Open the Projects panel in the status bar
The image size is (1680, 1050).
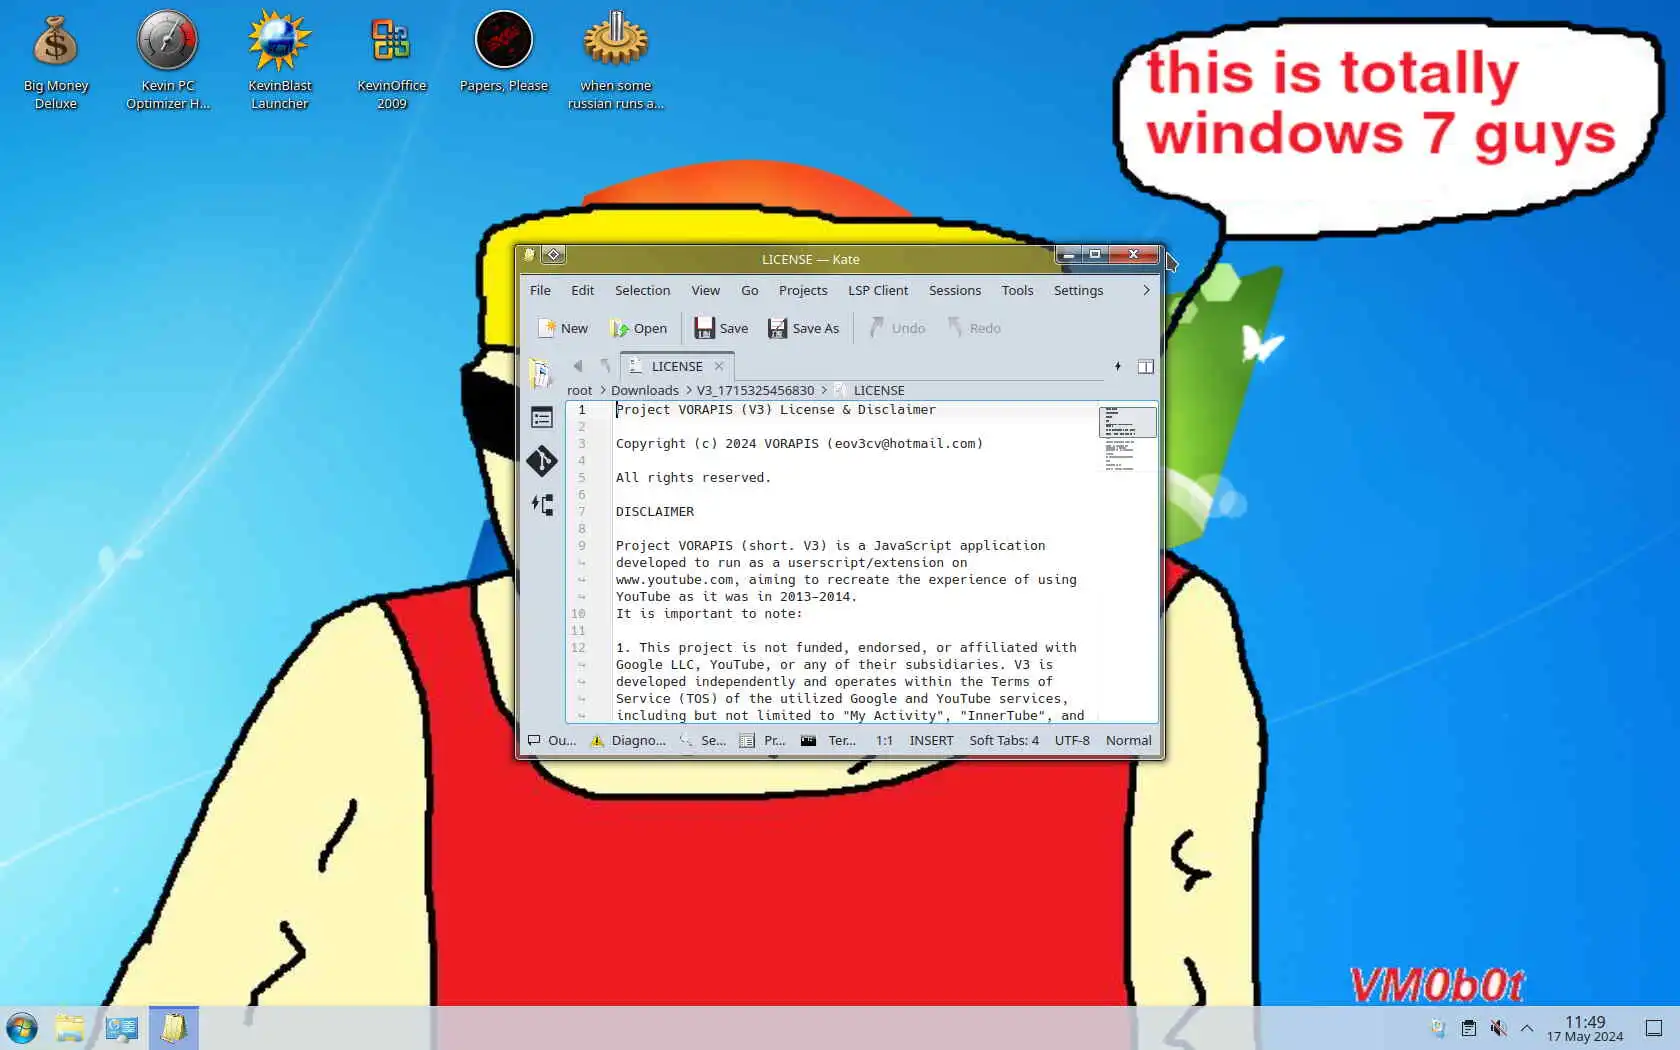point(763,740)
